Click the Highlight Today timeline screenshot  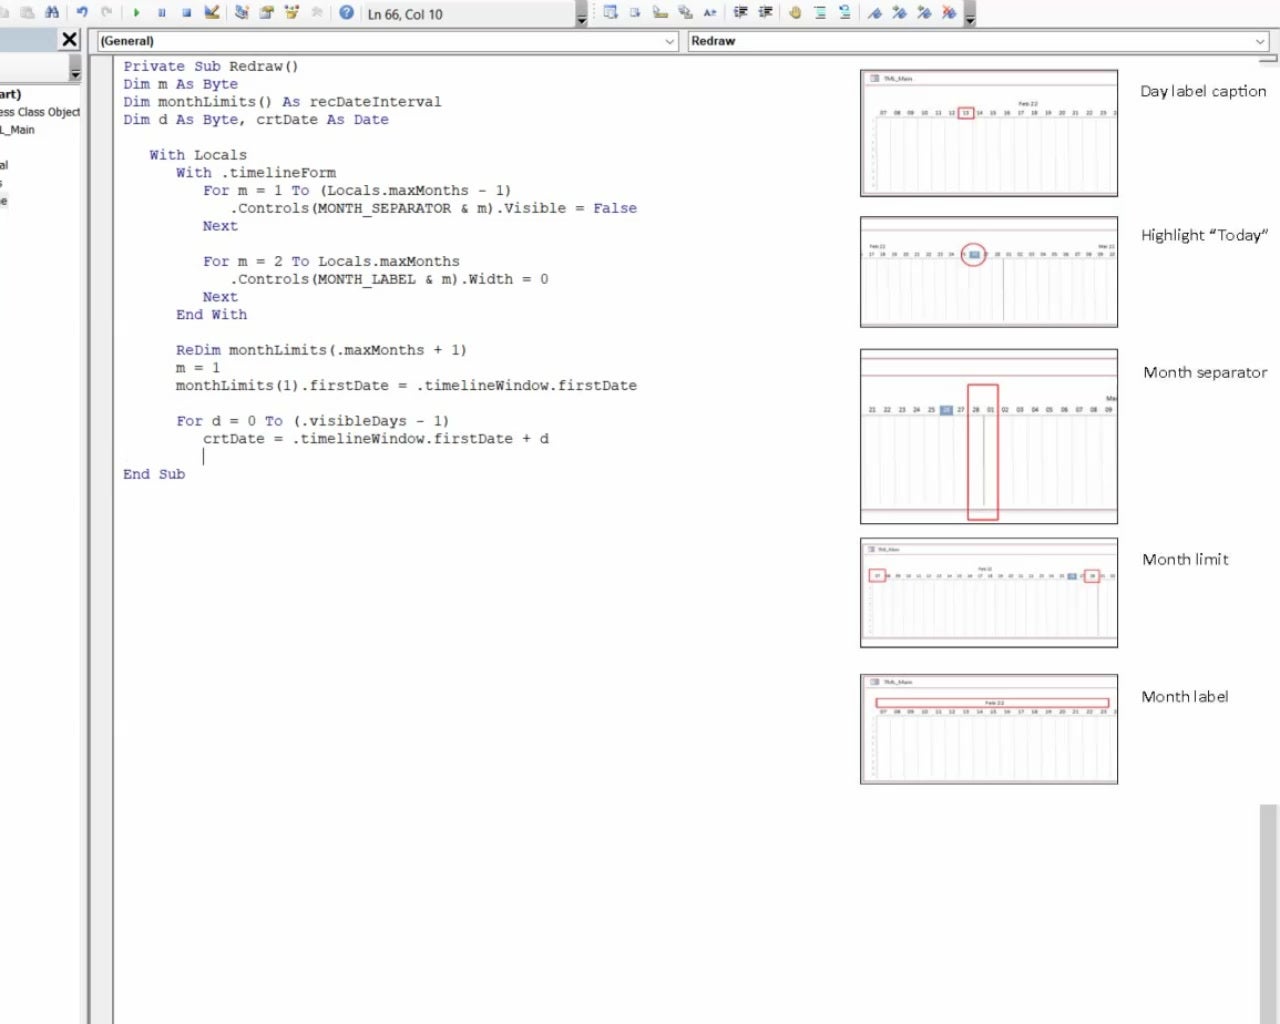click(988, 272)
